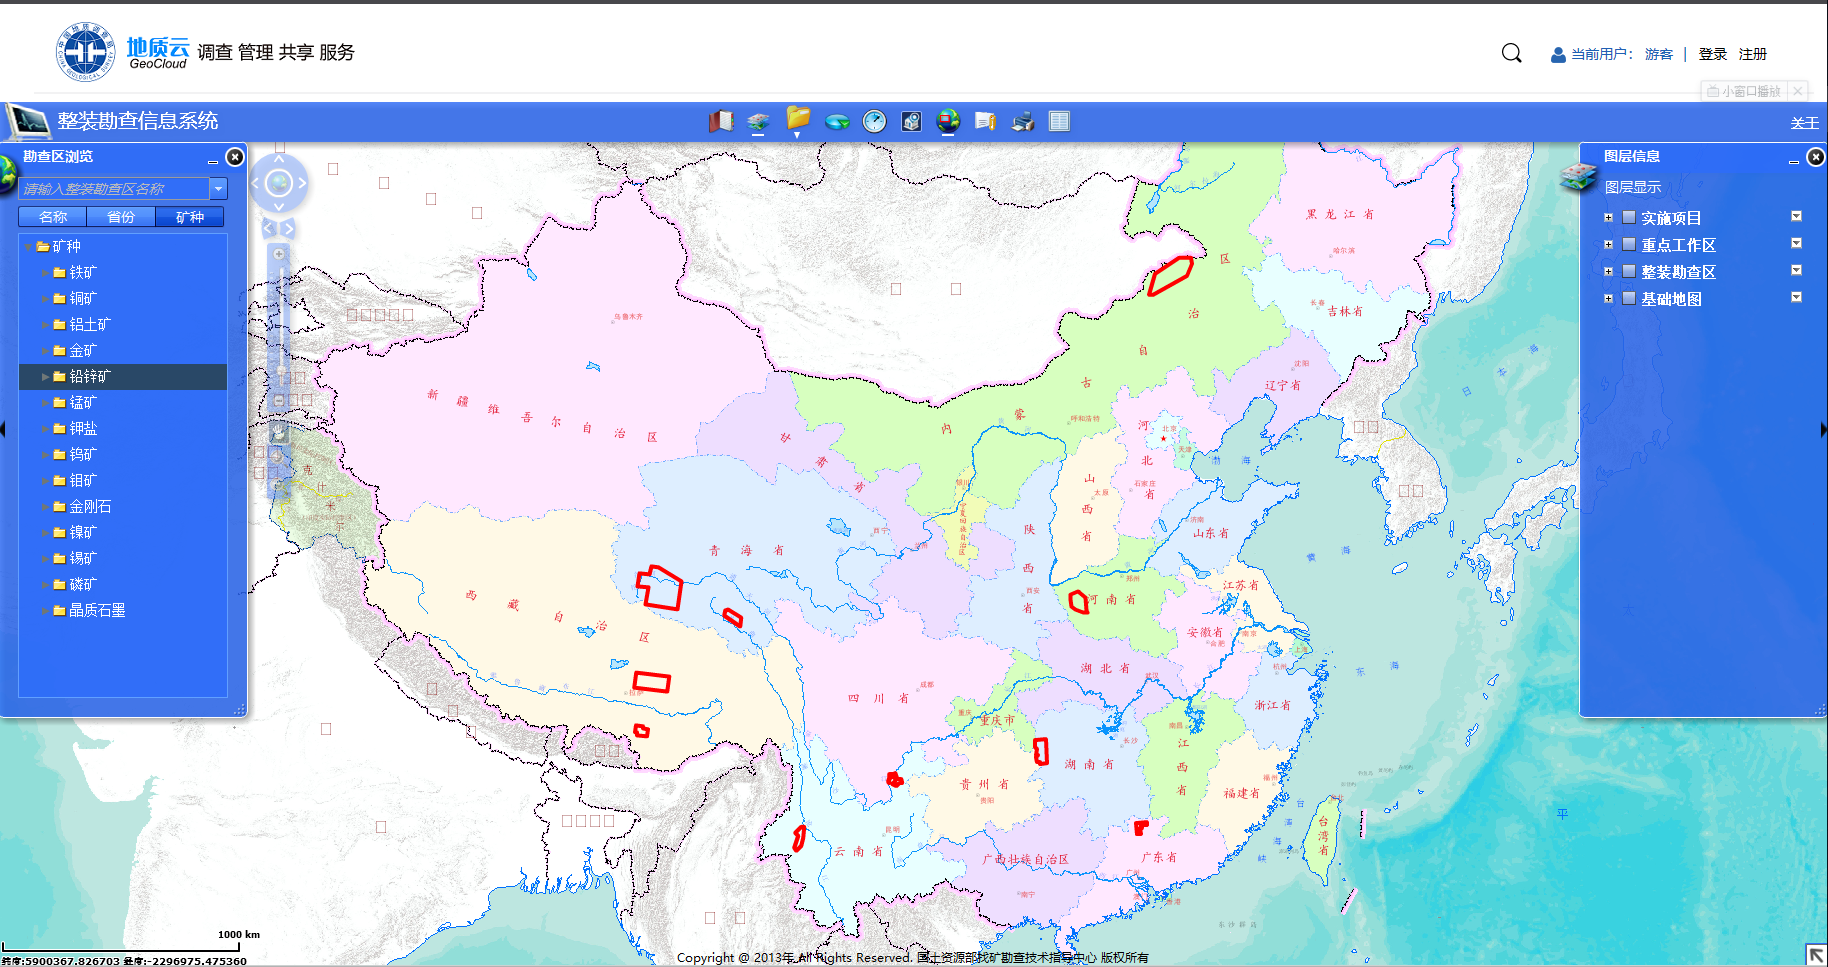Click the globe center of navigation wheel
This screenshot has height=967, width=1828.
pos(279,183)
